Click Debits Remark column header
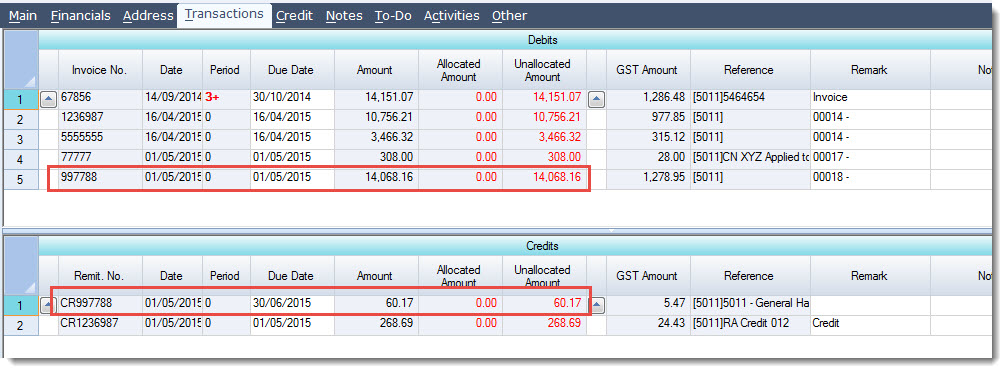 pos(870,70)
